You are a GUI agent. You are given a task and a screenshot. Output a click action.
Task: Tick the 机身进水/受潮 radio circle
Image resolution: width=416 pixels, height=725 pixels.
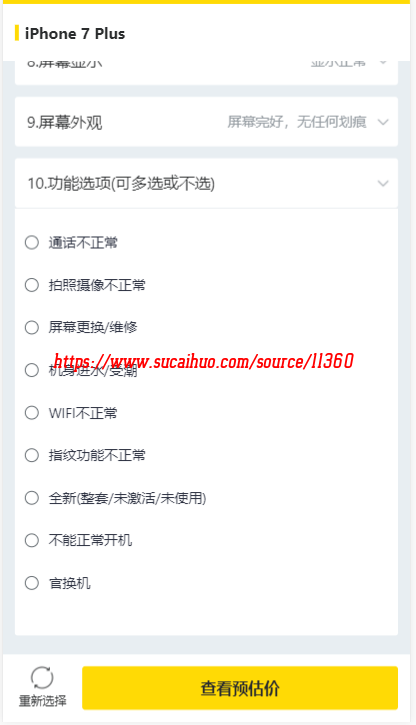pos(32,370)
